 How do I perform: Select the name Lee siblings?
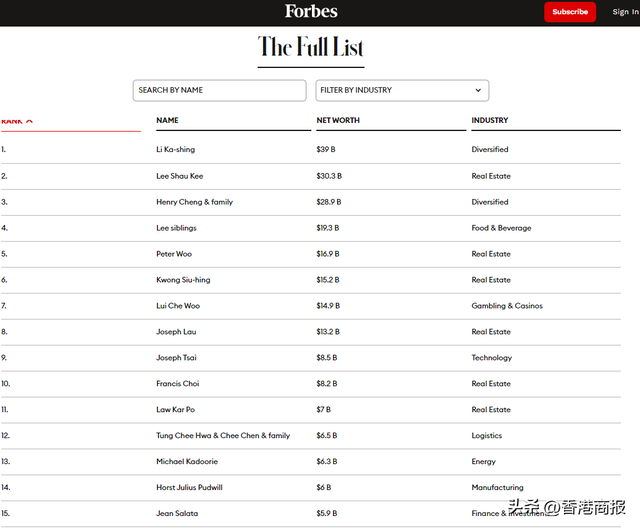(176, 228)
